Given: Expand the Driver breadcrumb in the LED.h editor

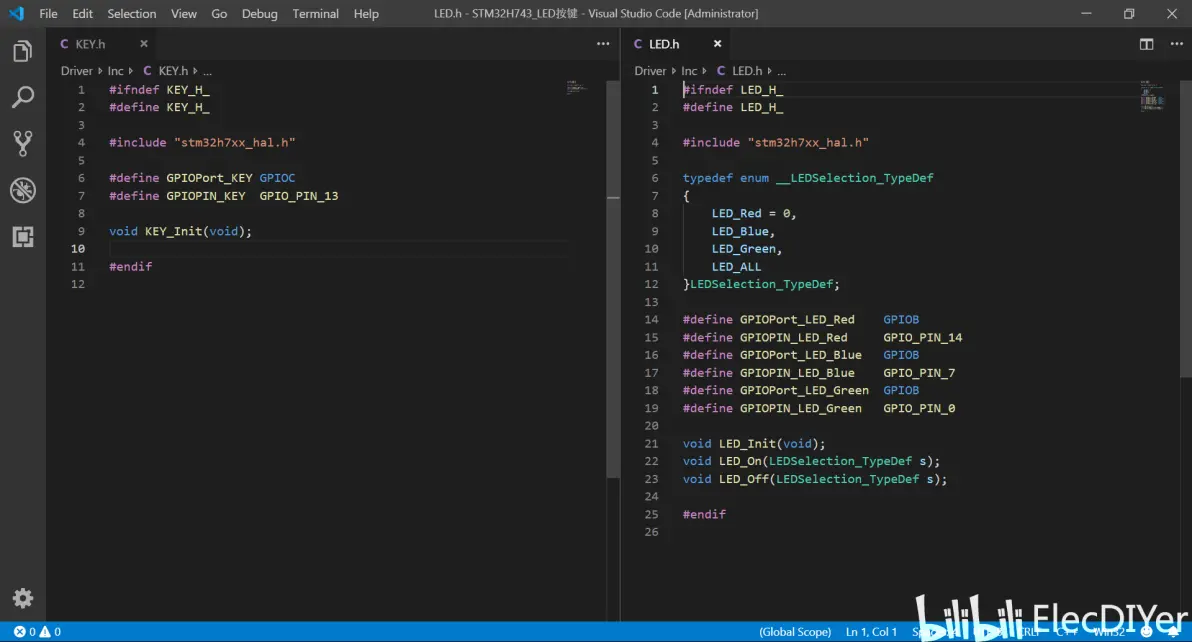Looking at the screenshot, I should click(650, 71).
